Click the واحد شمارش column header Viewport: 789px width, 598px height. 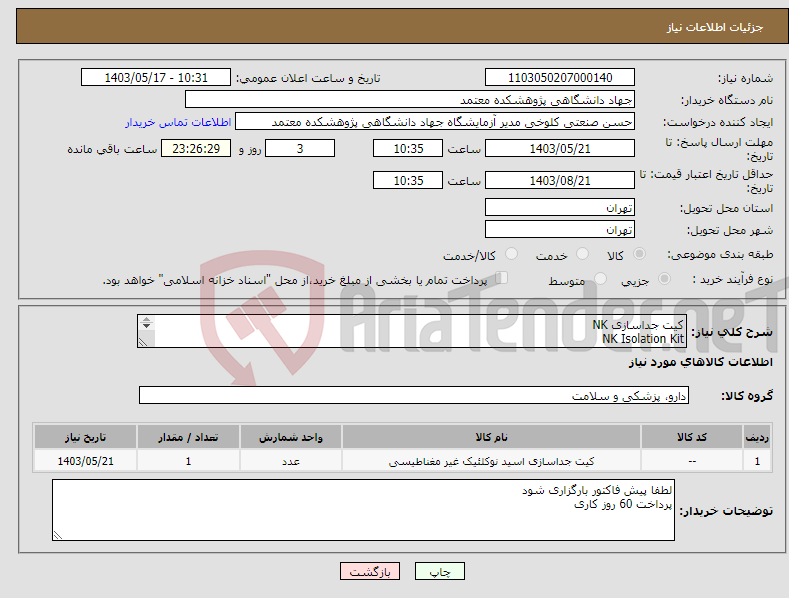tap(291, 437)
